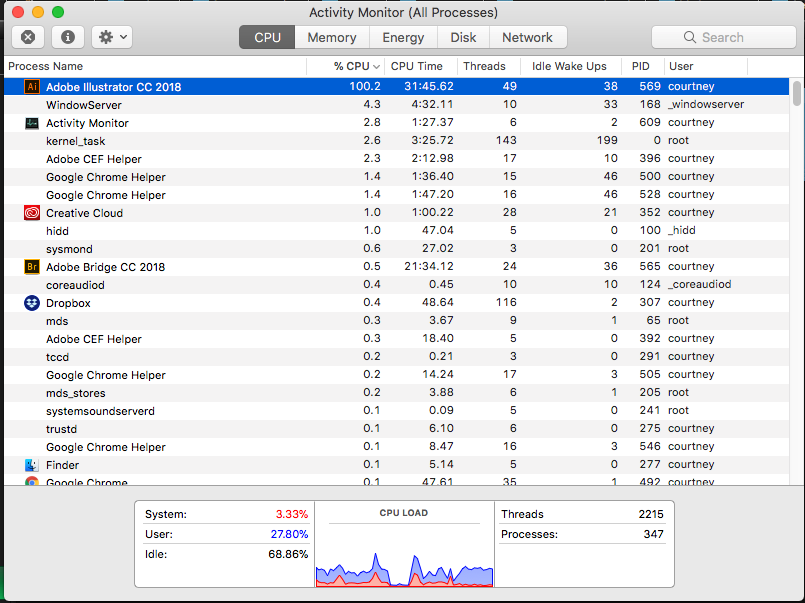Click the Google Chrome app icon
The image size is (805, 603).
click(32, 481)
